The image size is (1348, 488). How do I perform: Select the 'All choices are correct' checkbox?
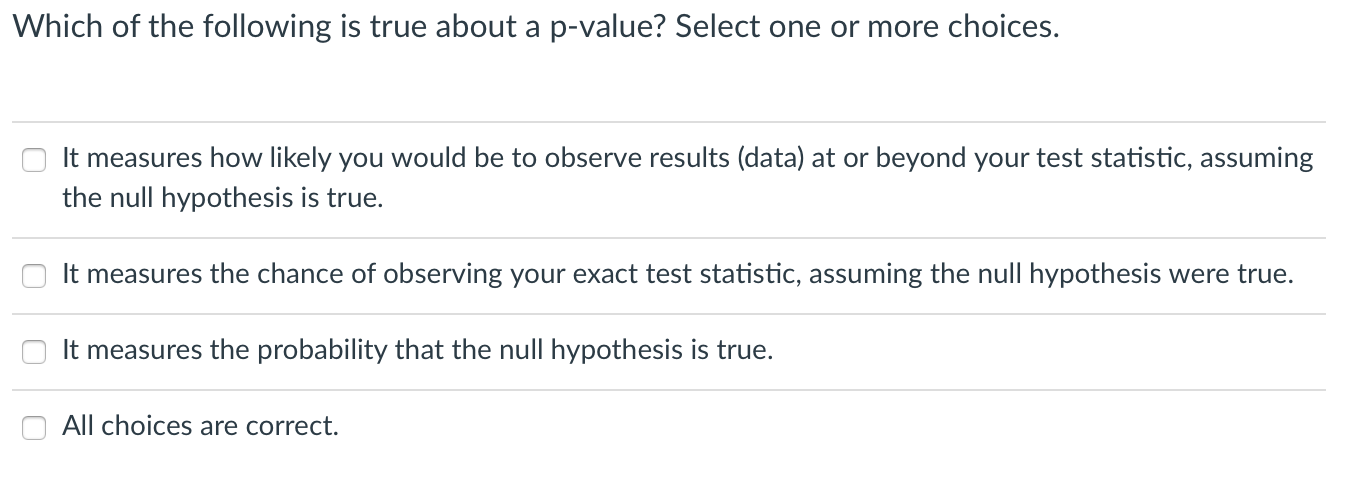coord(34,427)
